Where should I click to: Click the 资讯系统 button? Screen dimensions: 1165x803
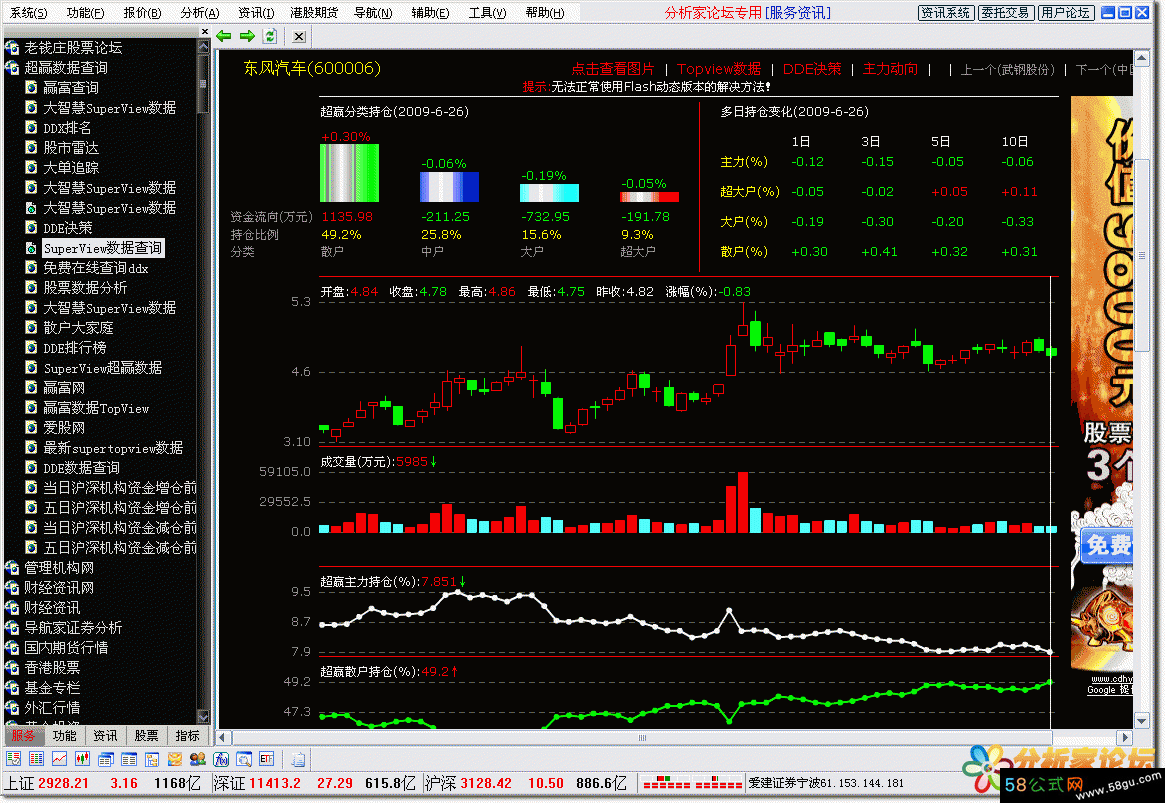click(946, 13)
